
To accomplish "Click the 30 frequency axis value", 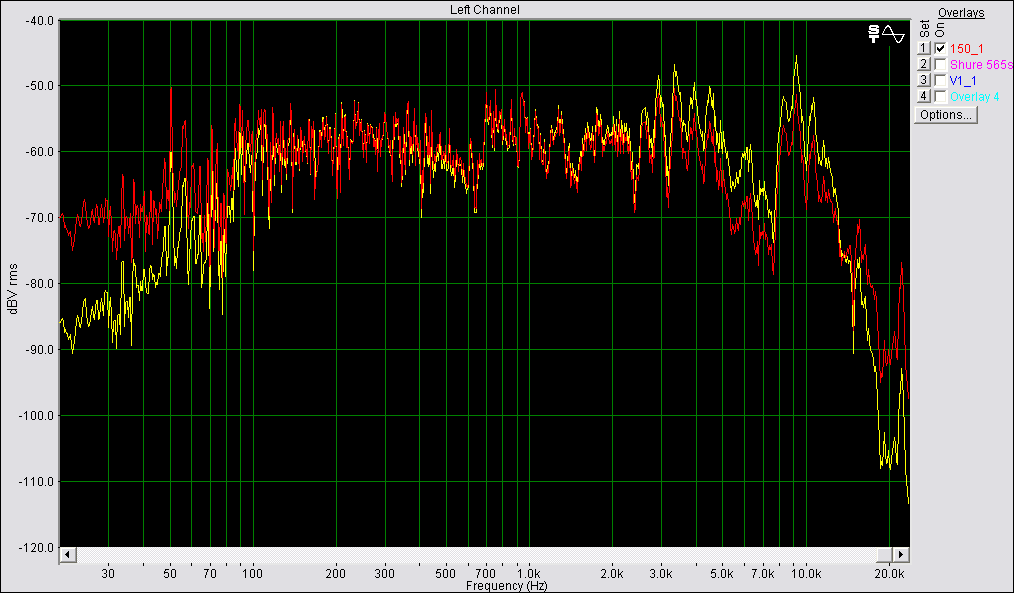I will point(108,574).
